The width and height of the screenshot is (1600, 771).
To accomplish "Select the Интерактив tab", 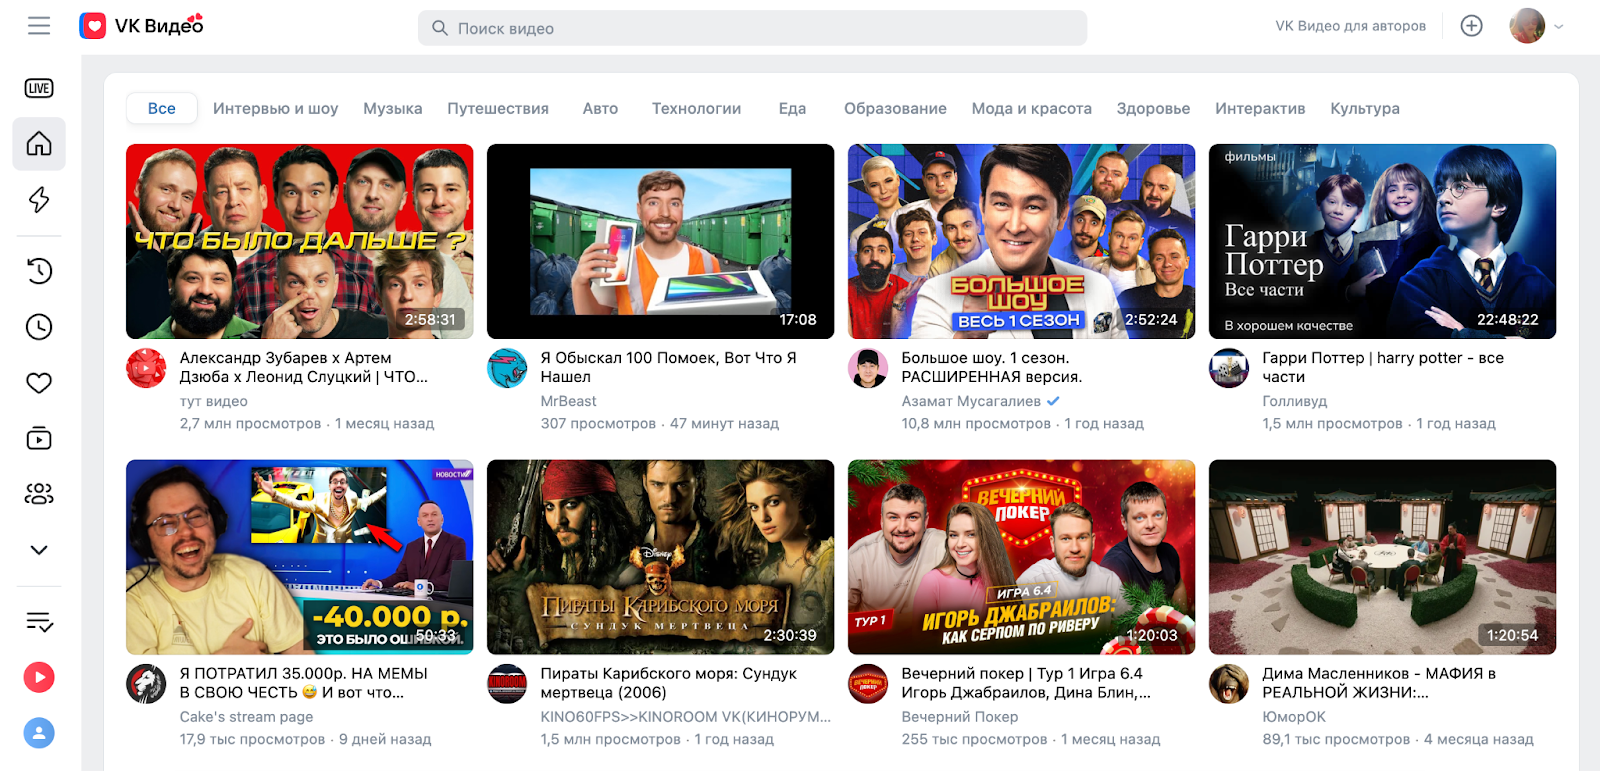I will point(1260,108).
